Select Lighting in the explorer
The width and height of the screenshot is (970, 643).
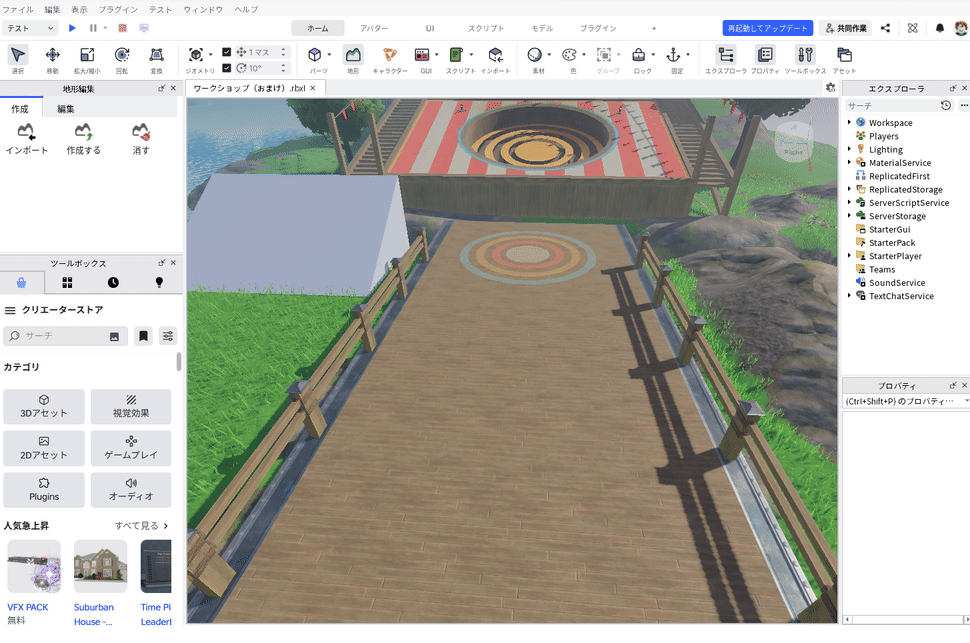coord(885,149)
